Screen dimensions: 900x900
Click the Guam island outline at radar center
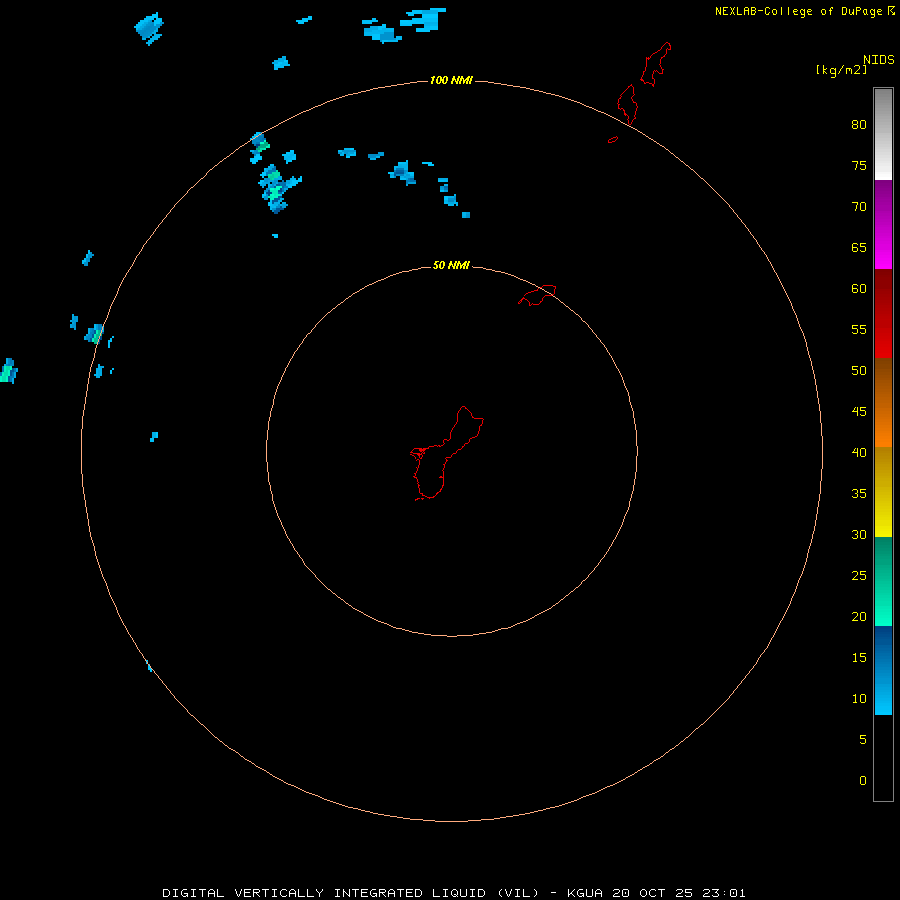click(447, 453)
